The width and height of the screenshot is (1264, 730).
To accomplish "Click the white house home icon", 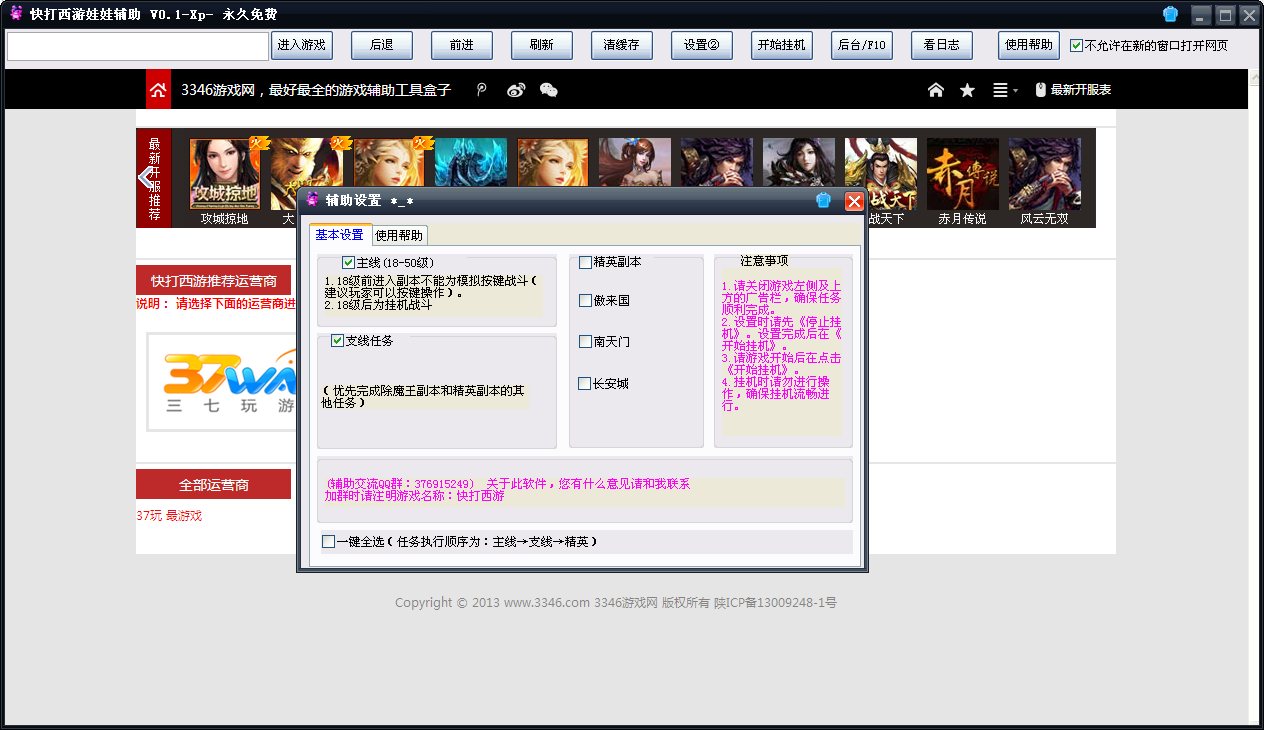I will click(936, 90).
